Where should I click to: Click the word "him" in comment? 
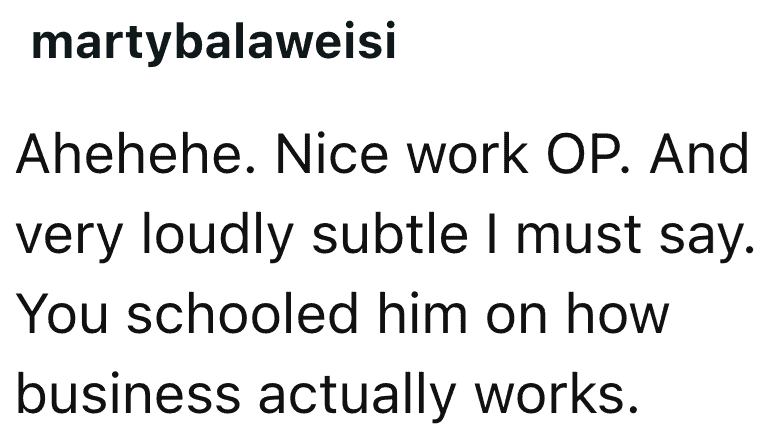tap(423, 314)
